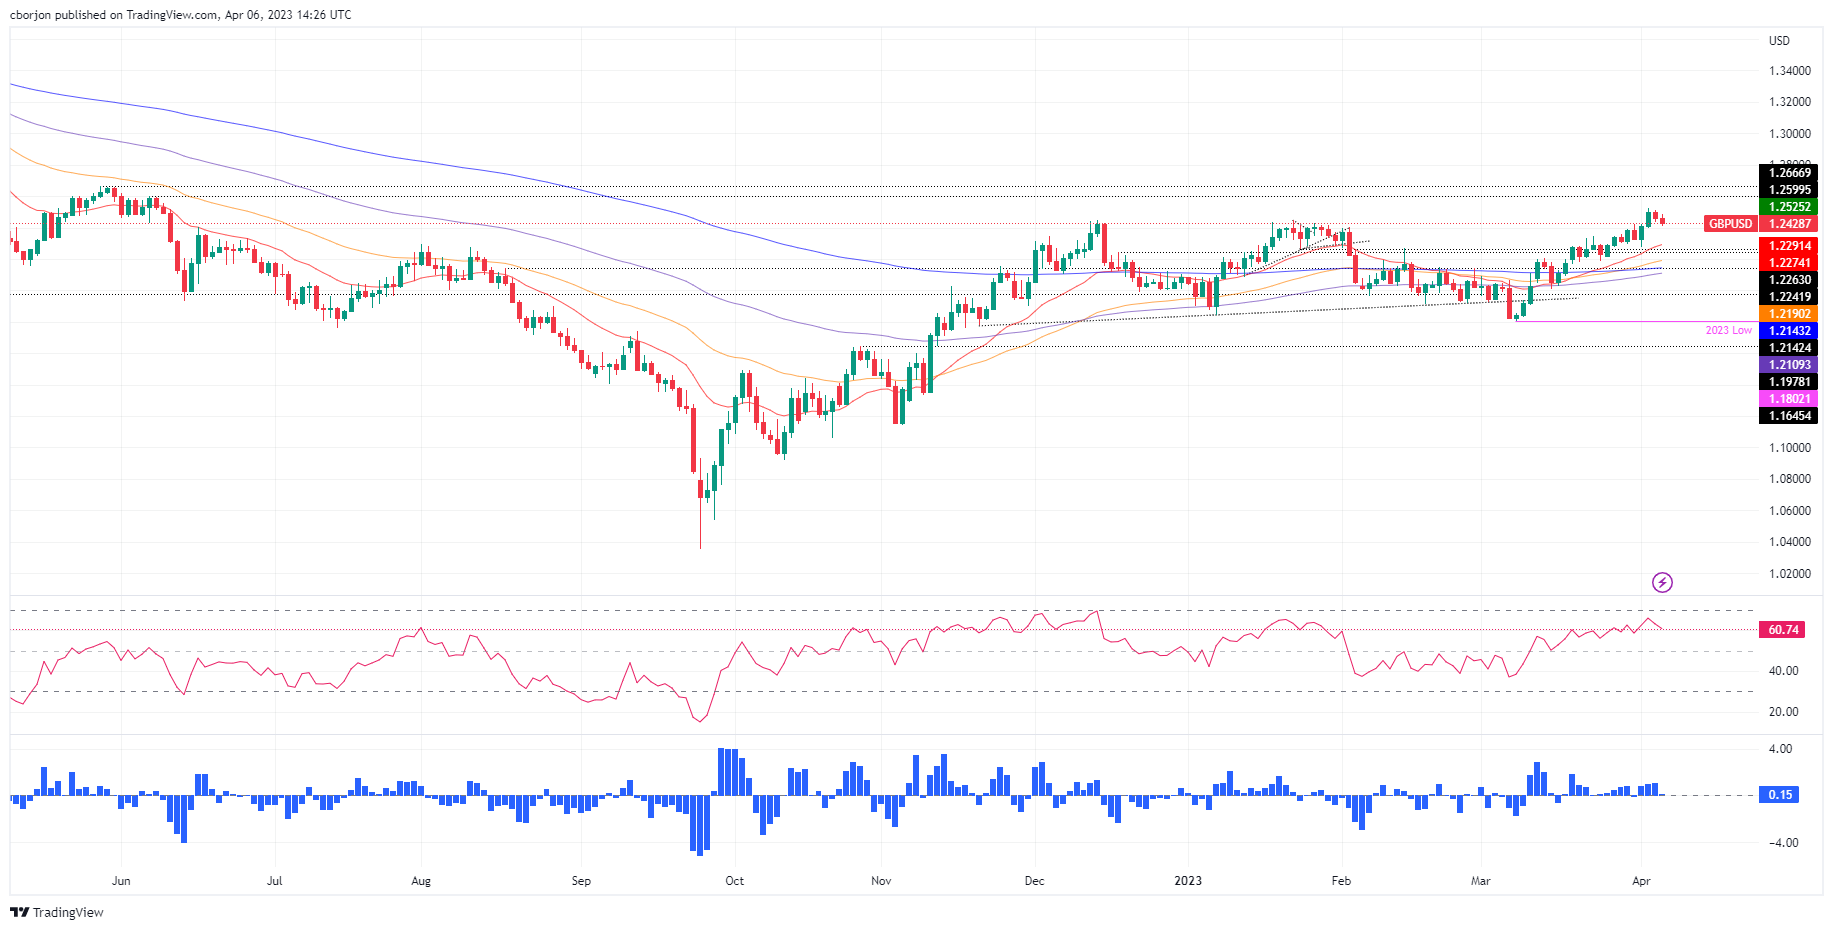The width and height of the screenshot is (1833, 930).
Task: Click the black 1.26669 price label
Action: [x=1789, y=173]
